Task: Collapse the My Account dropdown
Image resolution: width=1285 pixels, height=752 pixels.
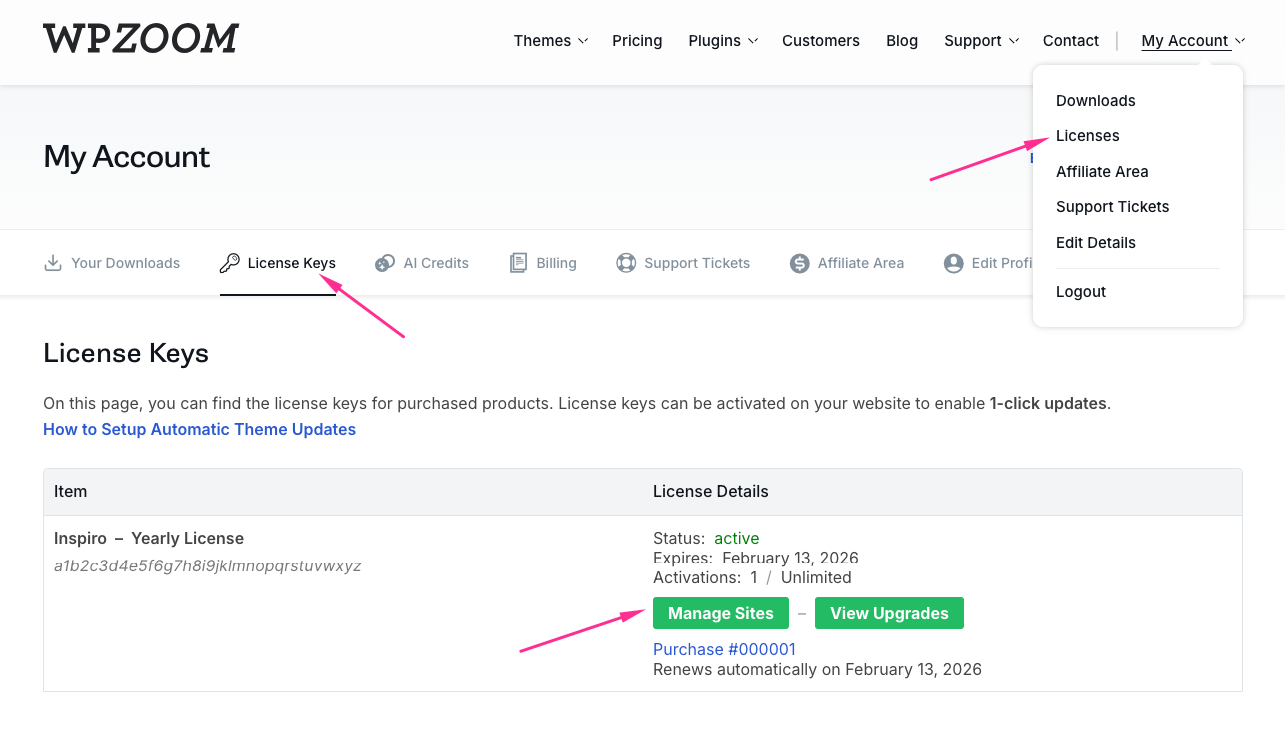Action: [1192, 41]
